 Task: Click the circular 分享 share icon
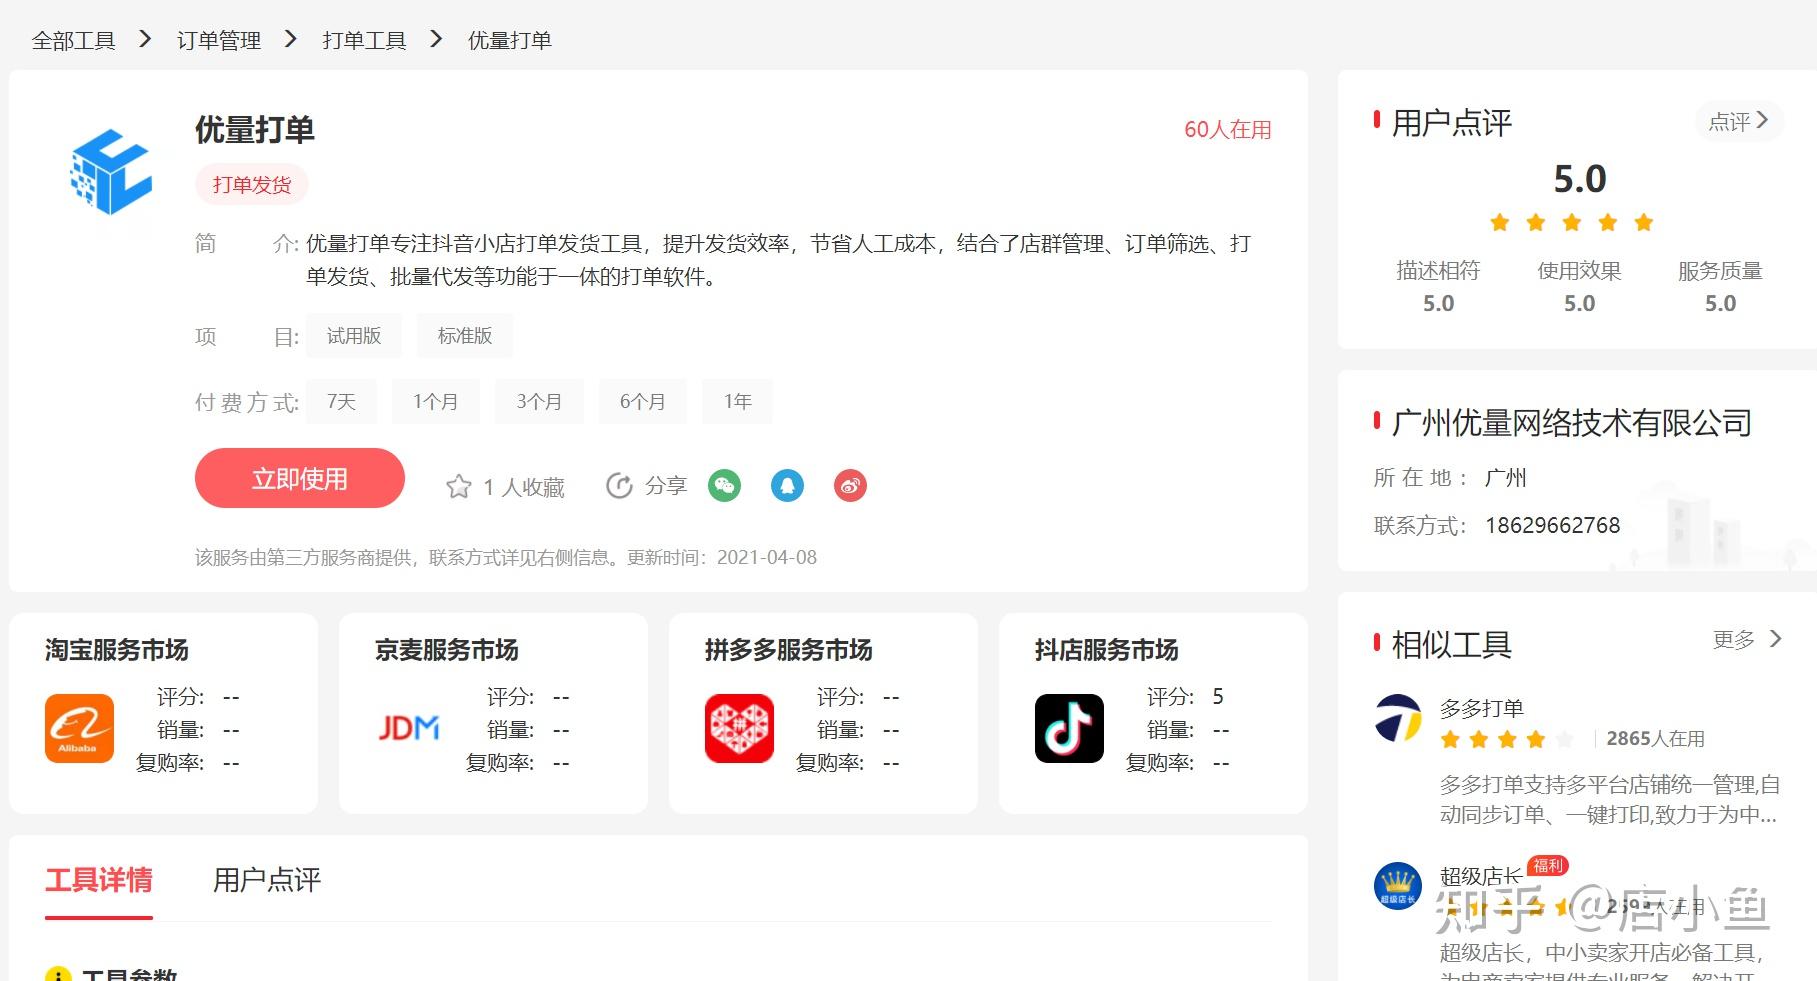(x=620, y=486)
